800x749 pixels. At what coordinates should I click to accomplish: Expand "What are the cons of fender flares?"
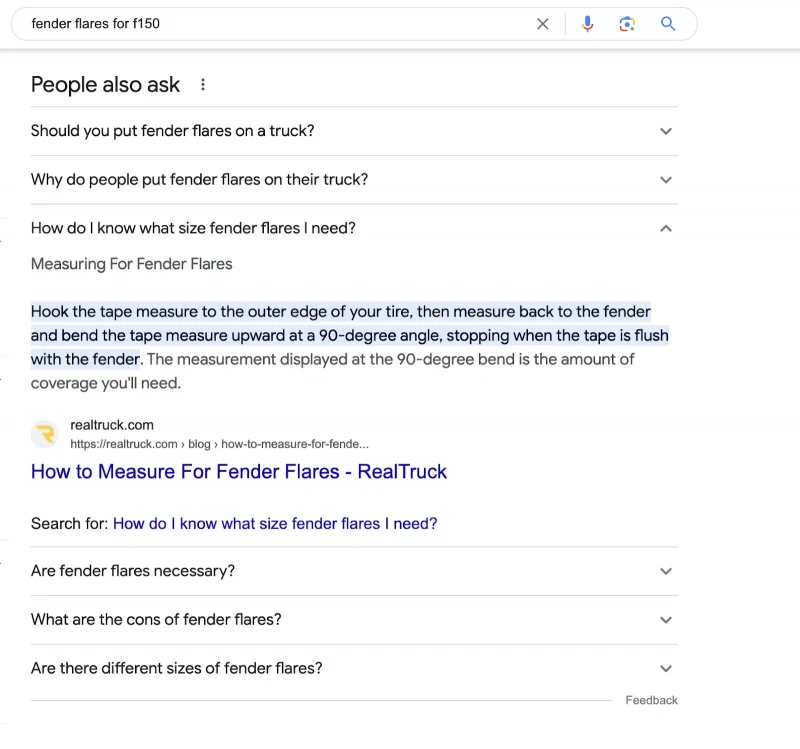click(354, 619)
